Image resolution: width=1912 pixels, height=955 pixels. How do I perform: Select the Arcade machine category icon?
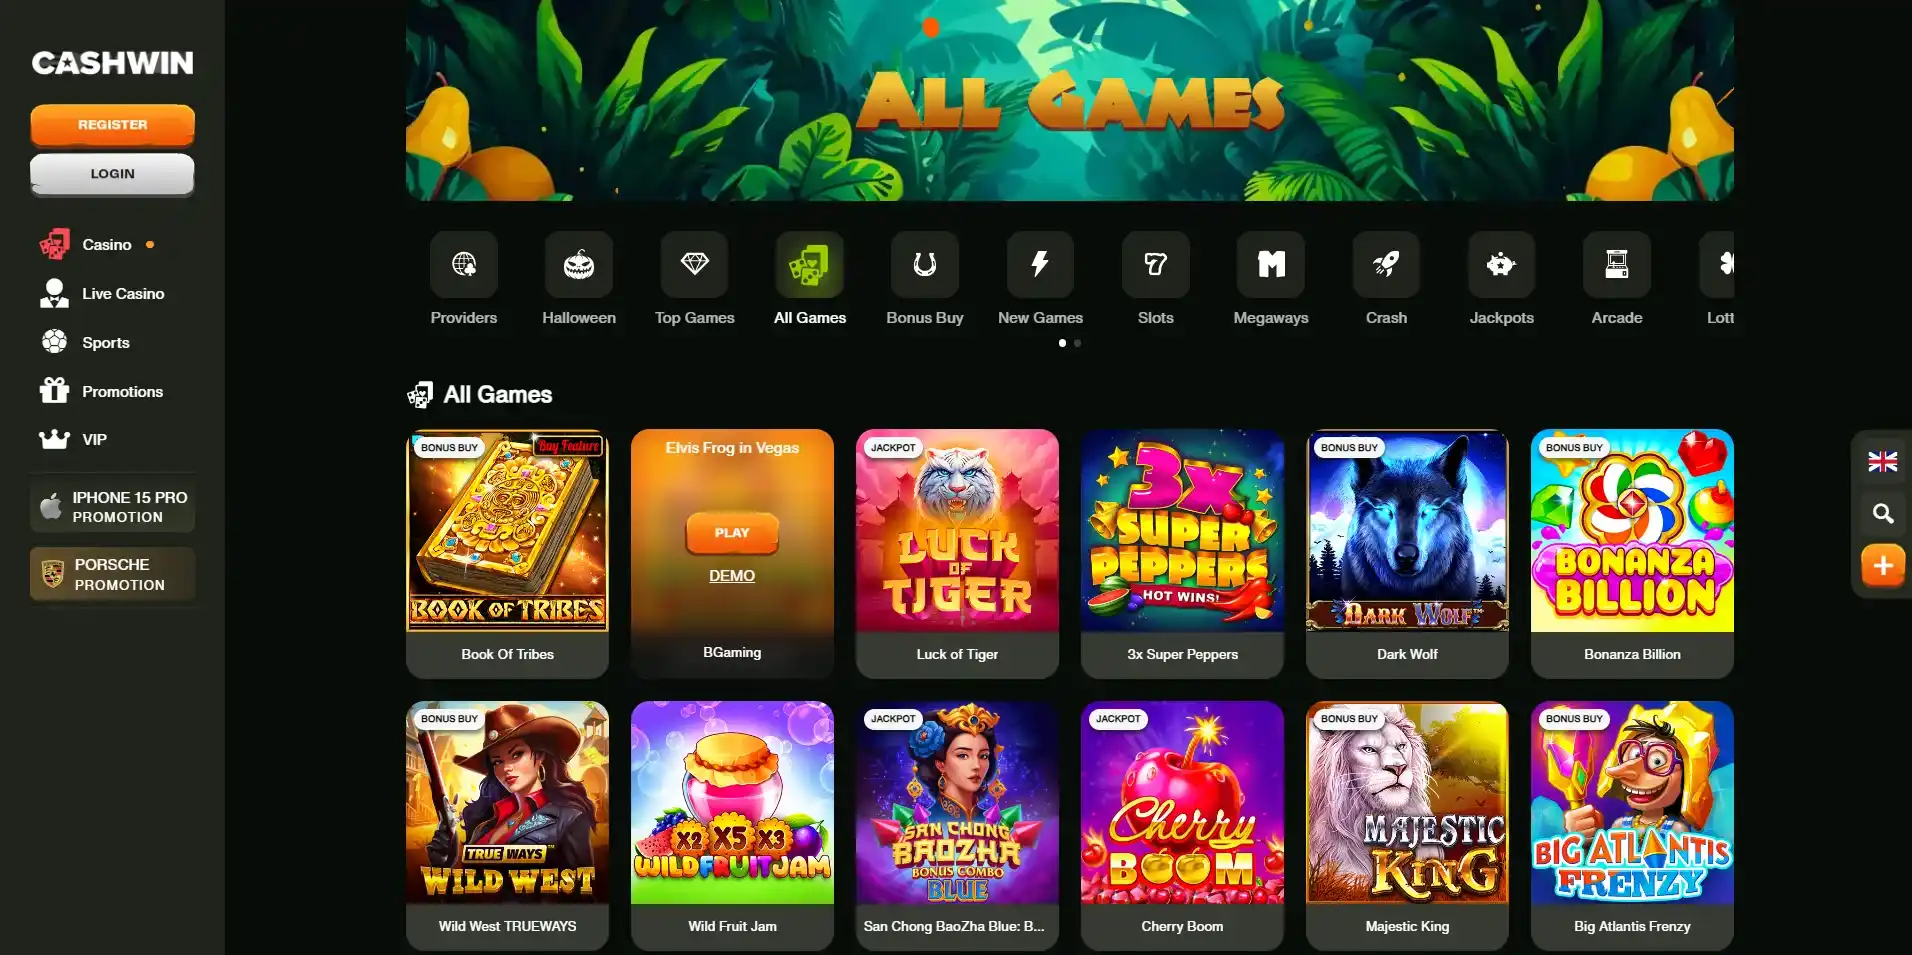[1617, 264]
